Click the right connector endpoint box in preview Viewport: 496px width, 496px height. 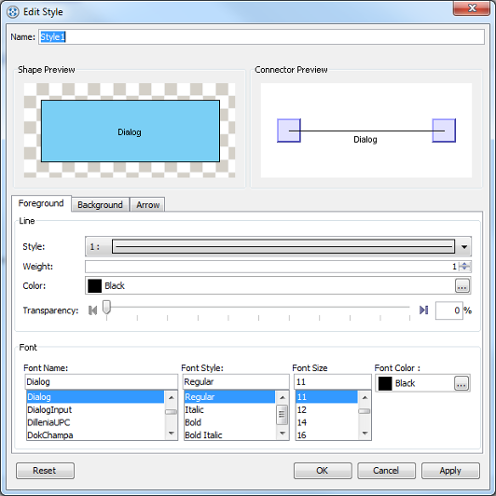click(x=444, y=131)
